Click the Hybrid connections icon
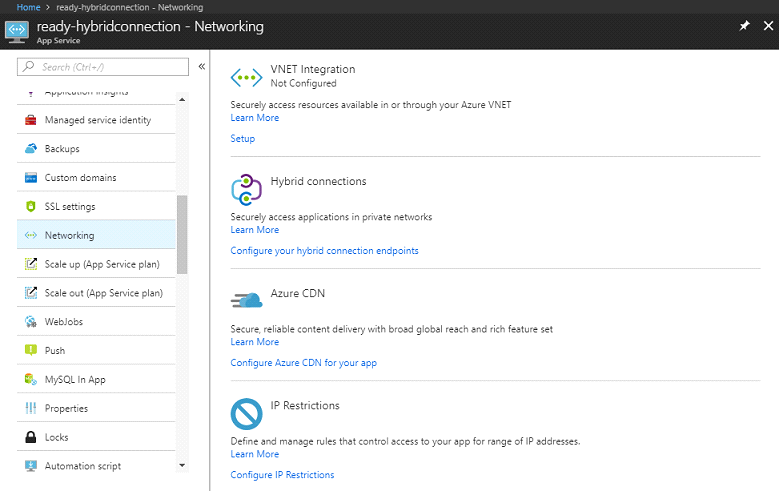The width and height of the screenshot is (779, 491). coord(246,190)
